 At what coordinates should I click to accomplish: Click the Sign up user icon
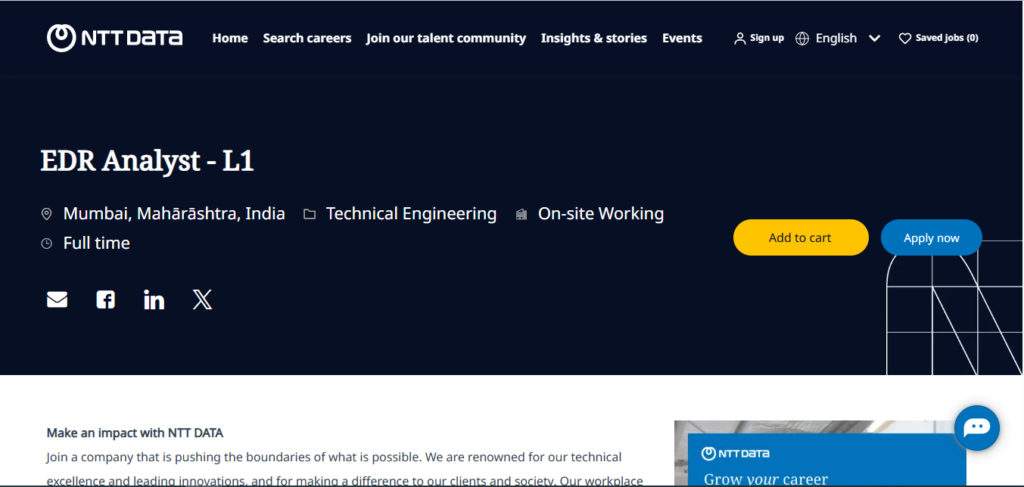coord(740,39)
